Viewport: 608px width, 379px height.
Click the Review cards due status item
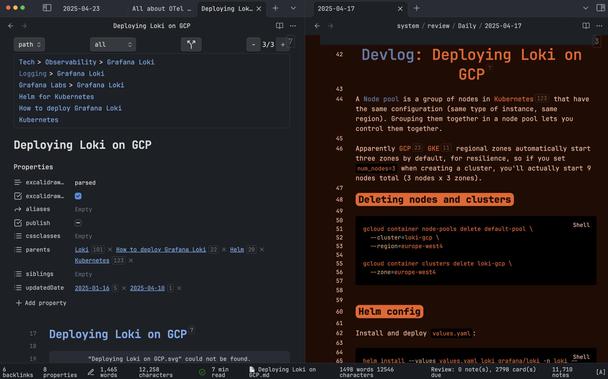(x=484, y=372)
